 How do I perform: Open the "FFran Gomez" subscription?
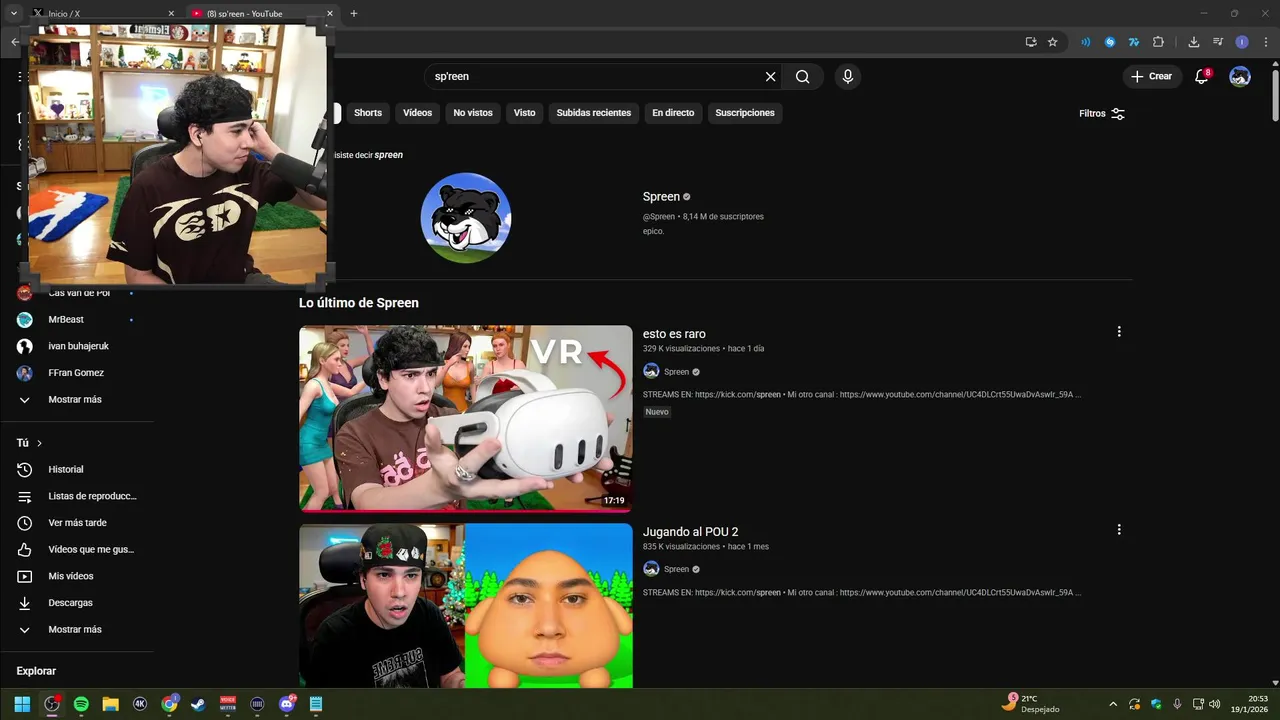(x=77, y=373)
